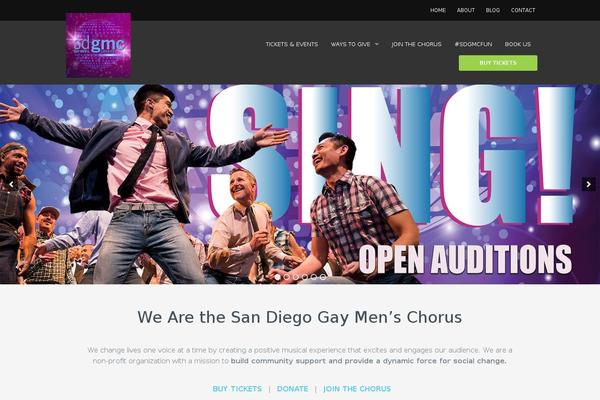Click the sdgmc disco ball logo
The image size is (600, 400).
[x=98, y=45]
